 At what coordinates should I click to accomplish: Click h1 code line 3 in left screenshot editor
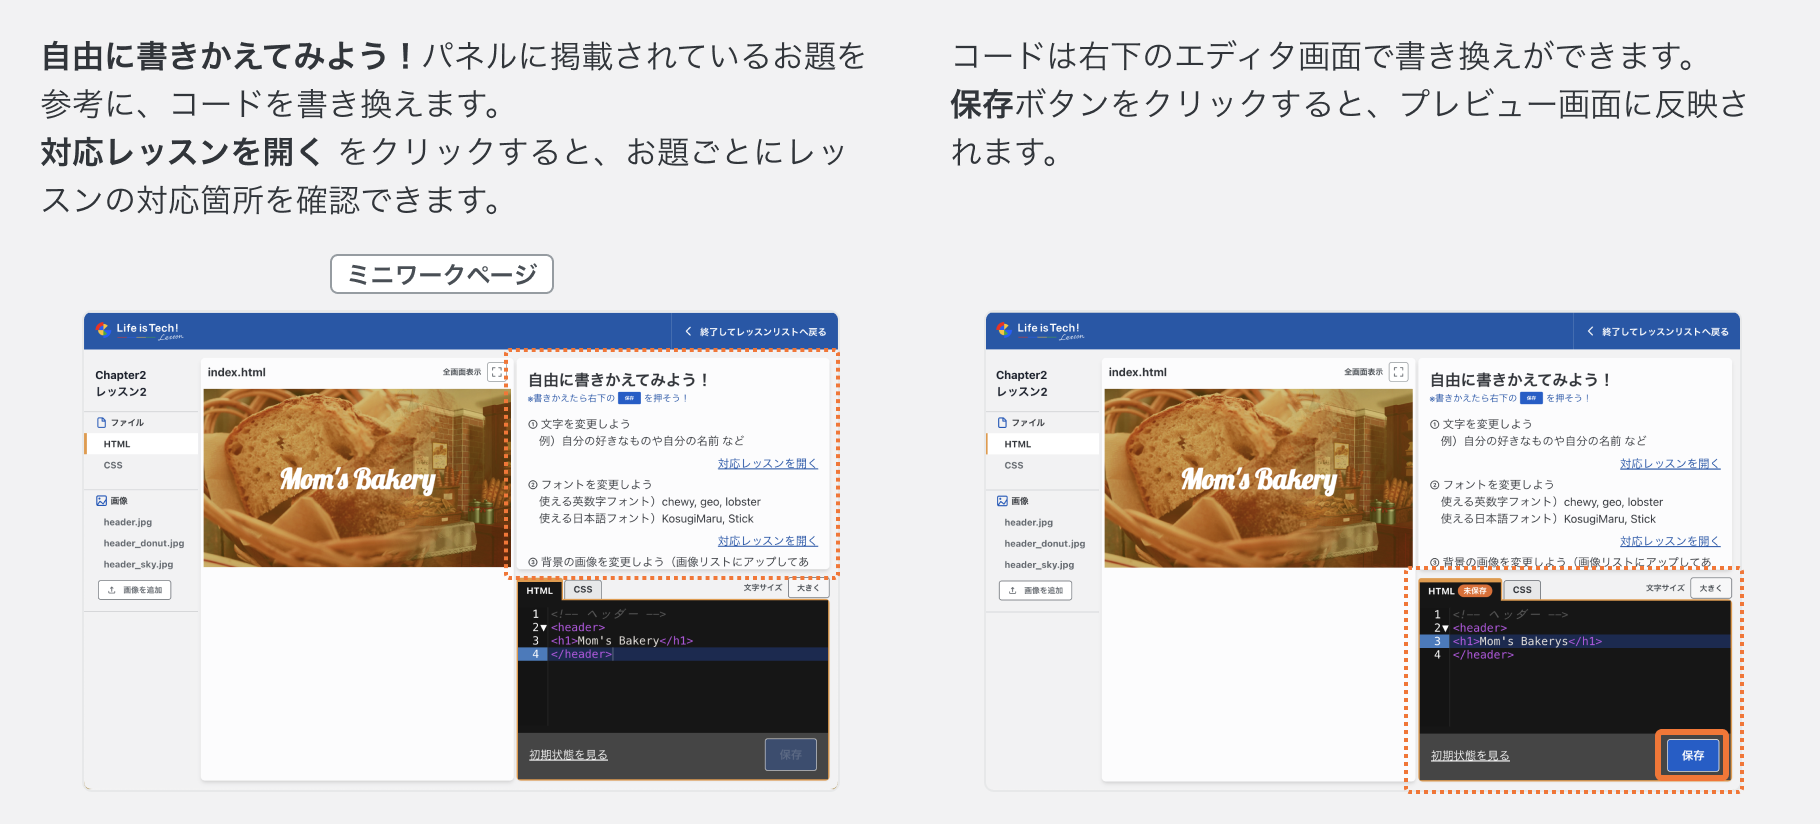tap(622, 641)
